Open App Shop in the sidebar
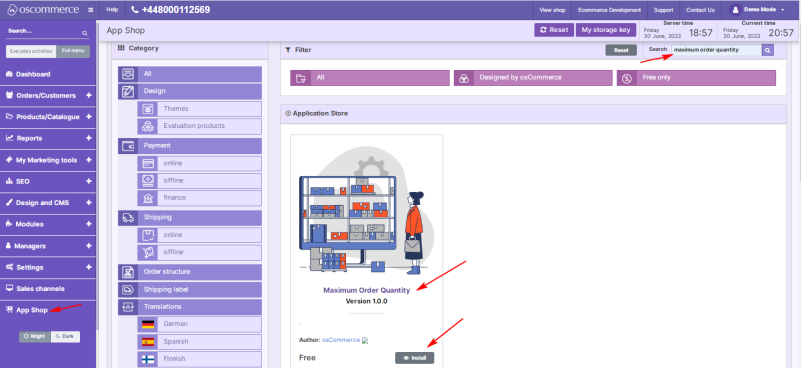The height and width of the screenshot is (368, 801). click(x=32, y=310)
